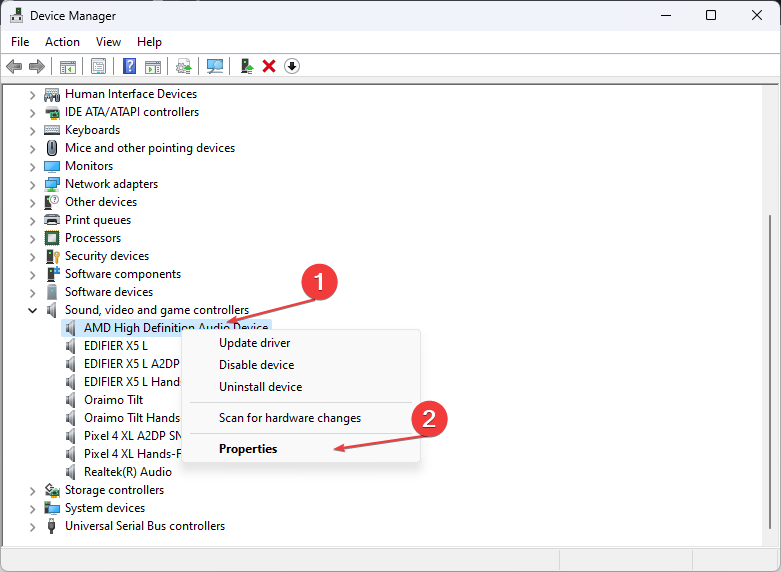Open the File menu

coord(20,42)
